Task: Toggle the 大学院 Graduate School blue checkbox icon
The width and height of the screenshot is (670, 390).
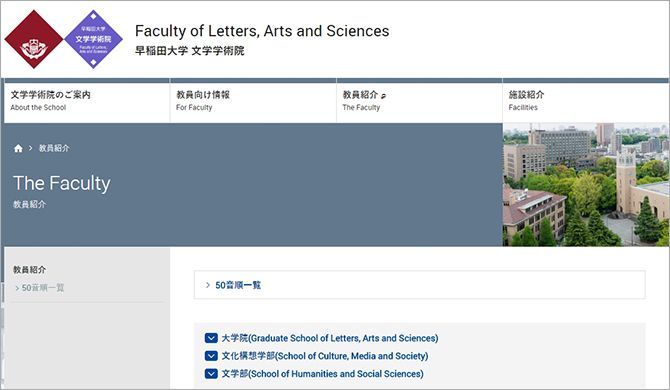Action: tap(211, 338)
